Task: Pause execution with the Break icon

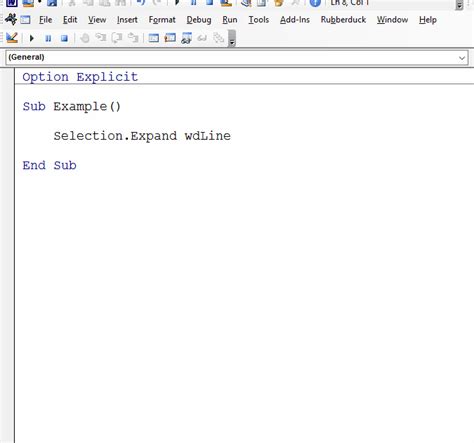Action: pyautogui.click(x=48, y=38)
